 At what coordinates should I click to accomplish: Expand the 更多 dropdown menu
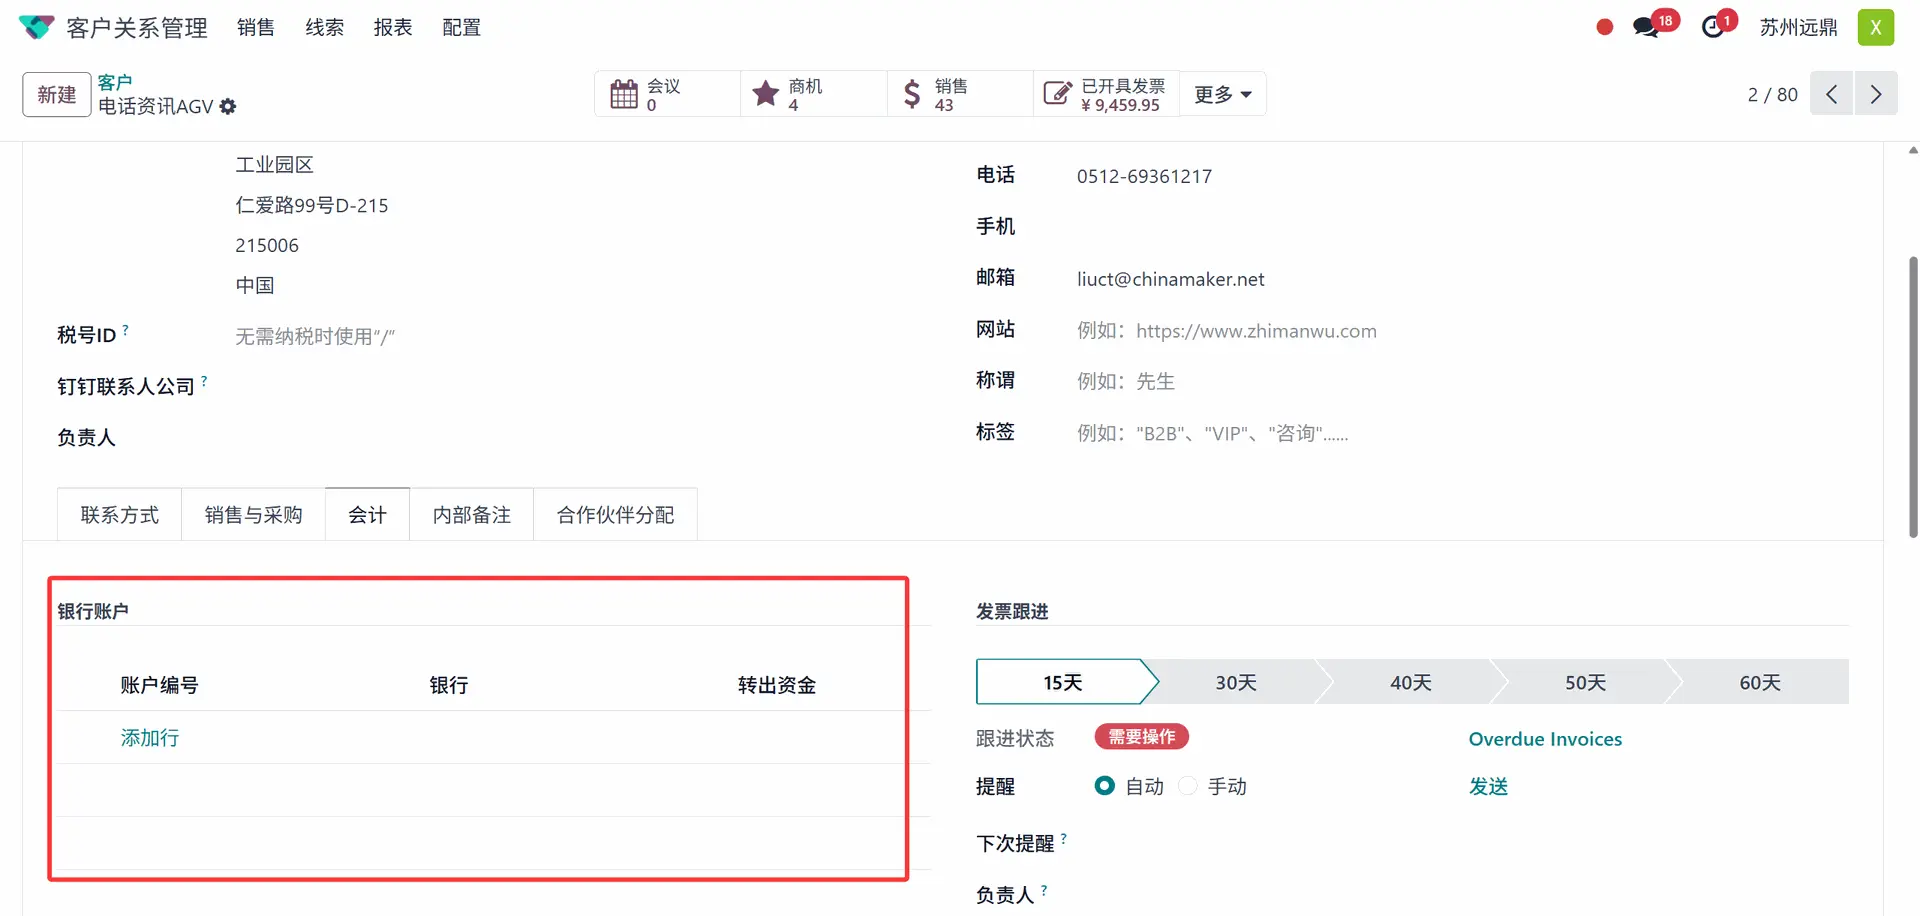[1222, 94]
